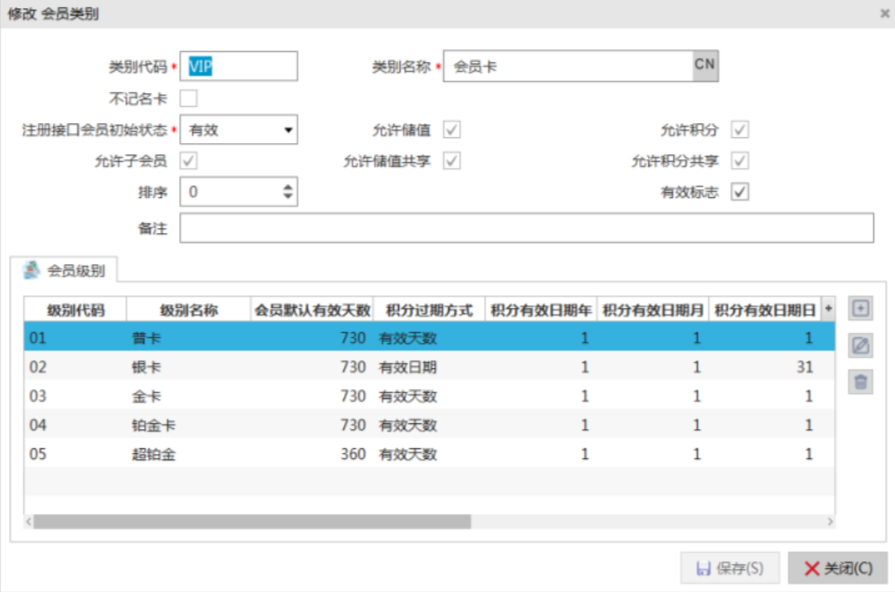The image size is (895, 592).
Task: Toggle the 不记名卡 checkbox
Action: 188,98
